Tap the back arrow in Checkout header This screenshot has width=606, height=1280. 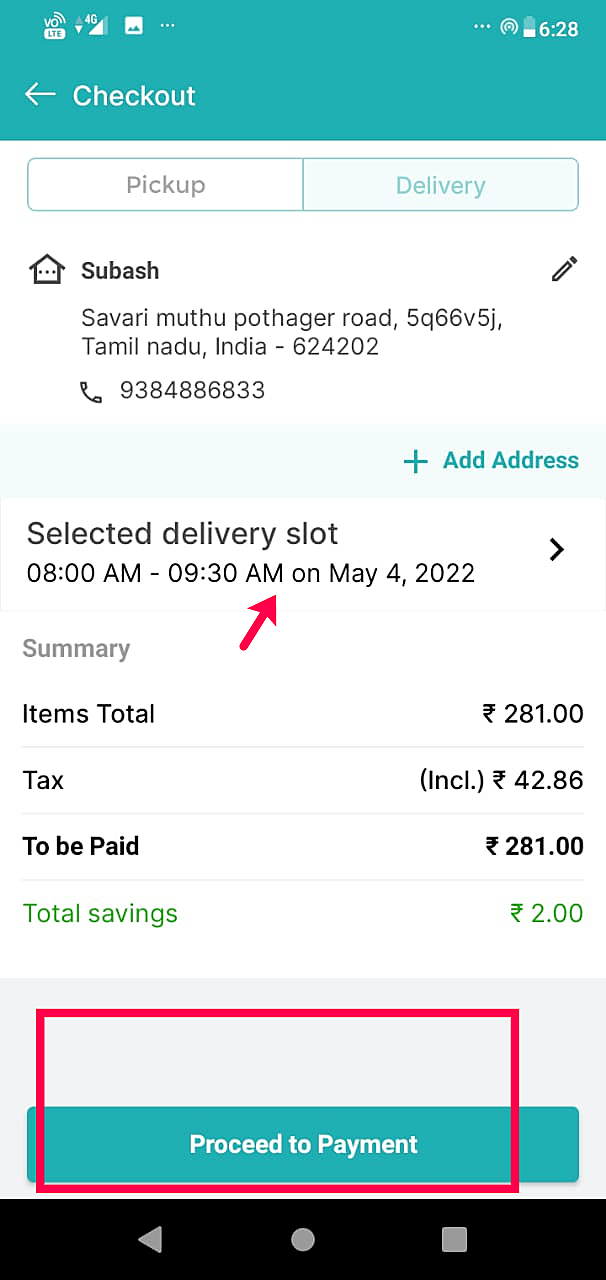pyautogui.click(x=40, y=95)
